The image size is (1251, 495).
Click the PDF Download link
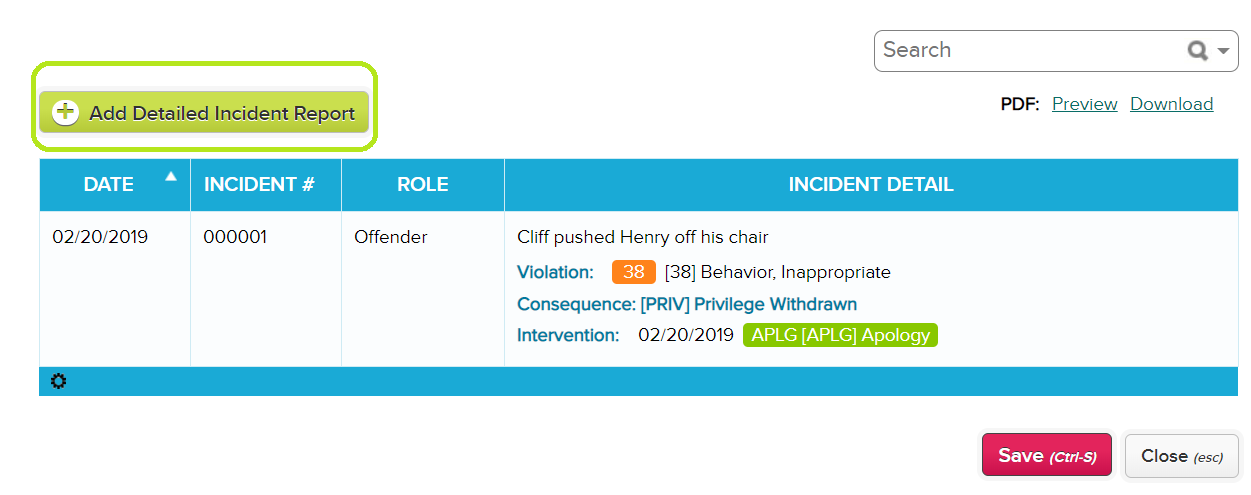[1171, 104]
